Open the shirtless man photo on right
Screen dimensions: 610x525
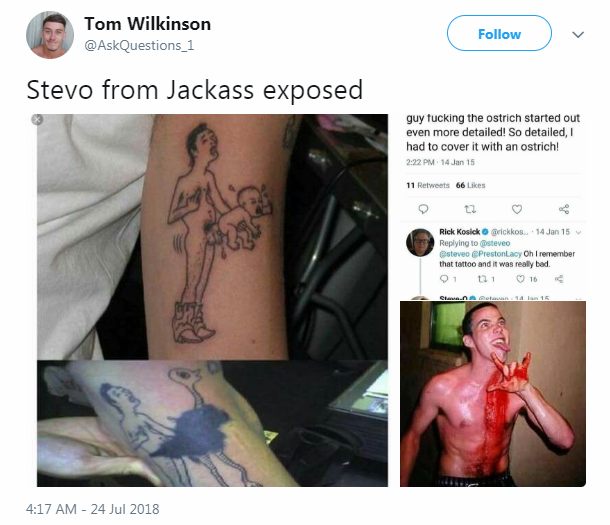[x=493, y=394]
